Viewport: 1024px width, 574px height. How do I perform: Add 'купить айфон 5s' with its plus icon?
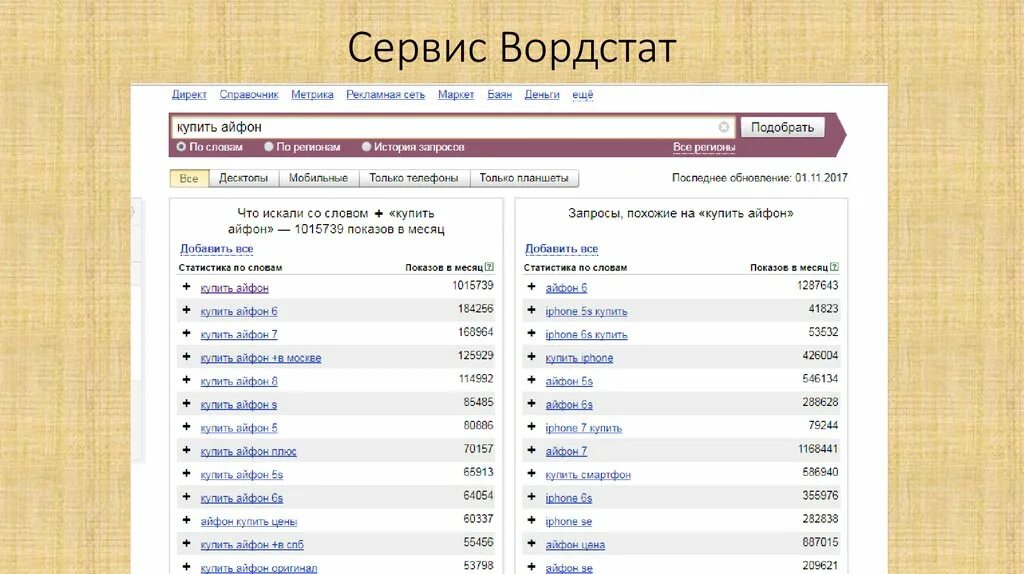pos(187,473)
